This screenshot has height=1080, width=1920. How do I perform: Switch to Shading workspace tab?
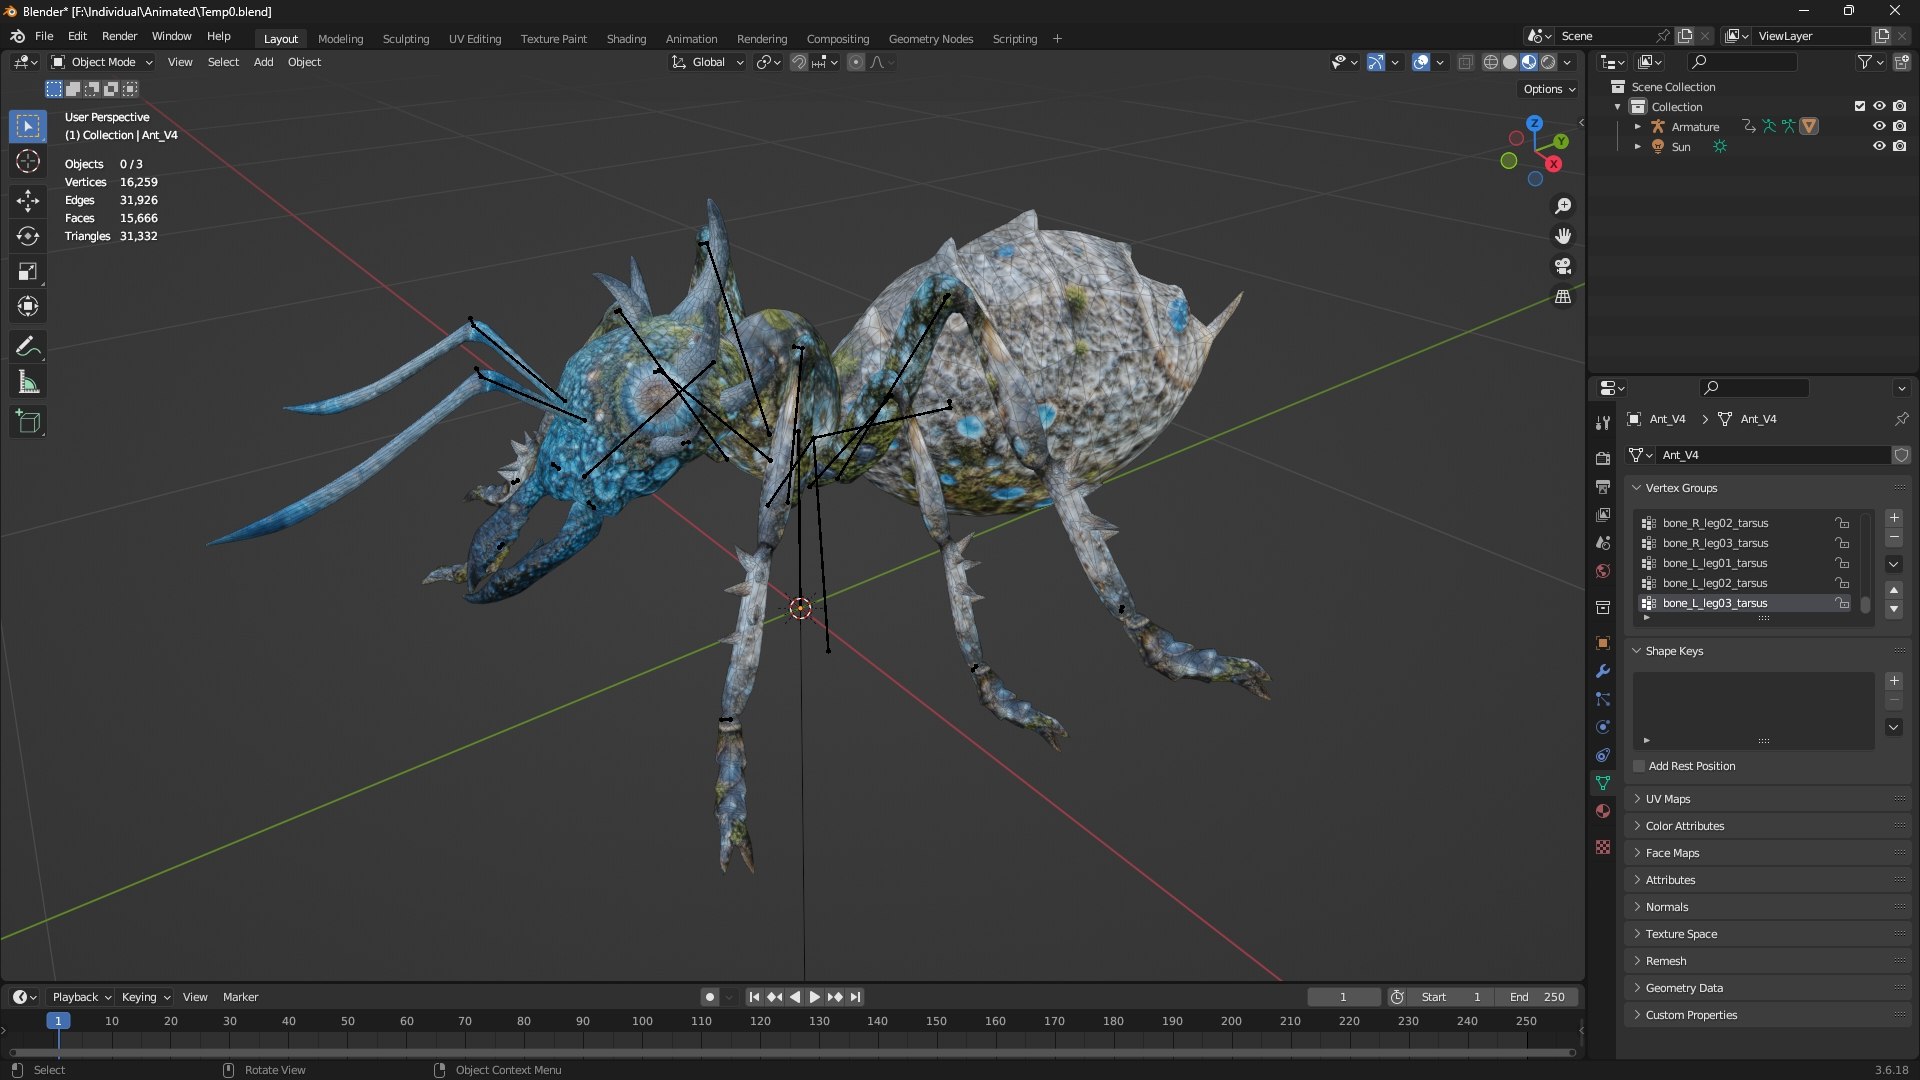pyautogui.click(x=626, y=39)
